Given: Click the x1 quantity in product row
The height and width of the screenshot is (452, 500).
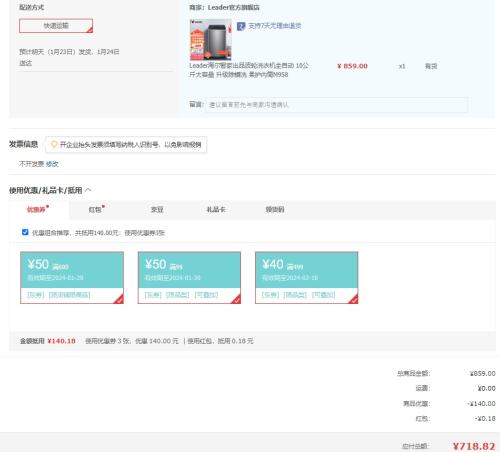Looking at the screenshot, I should pyautogui.click(x=402, y=66).
